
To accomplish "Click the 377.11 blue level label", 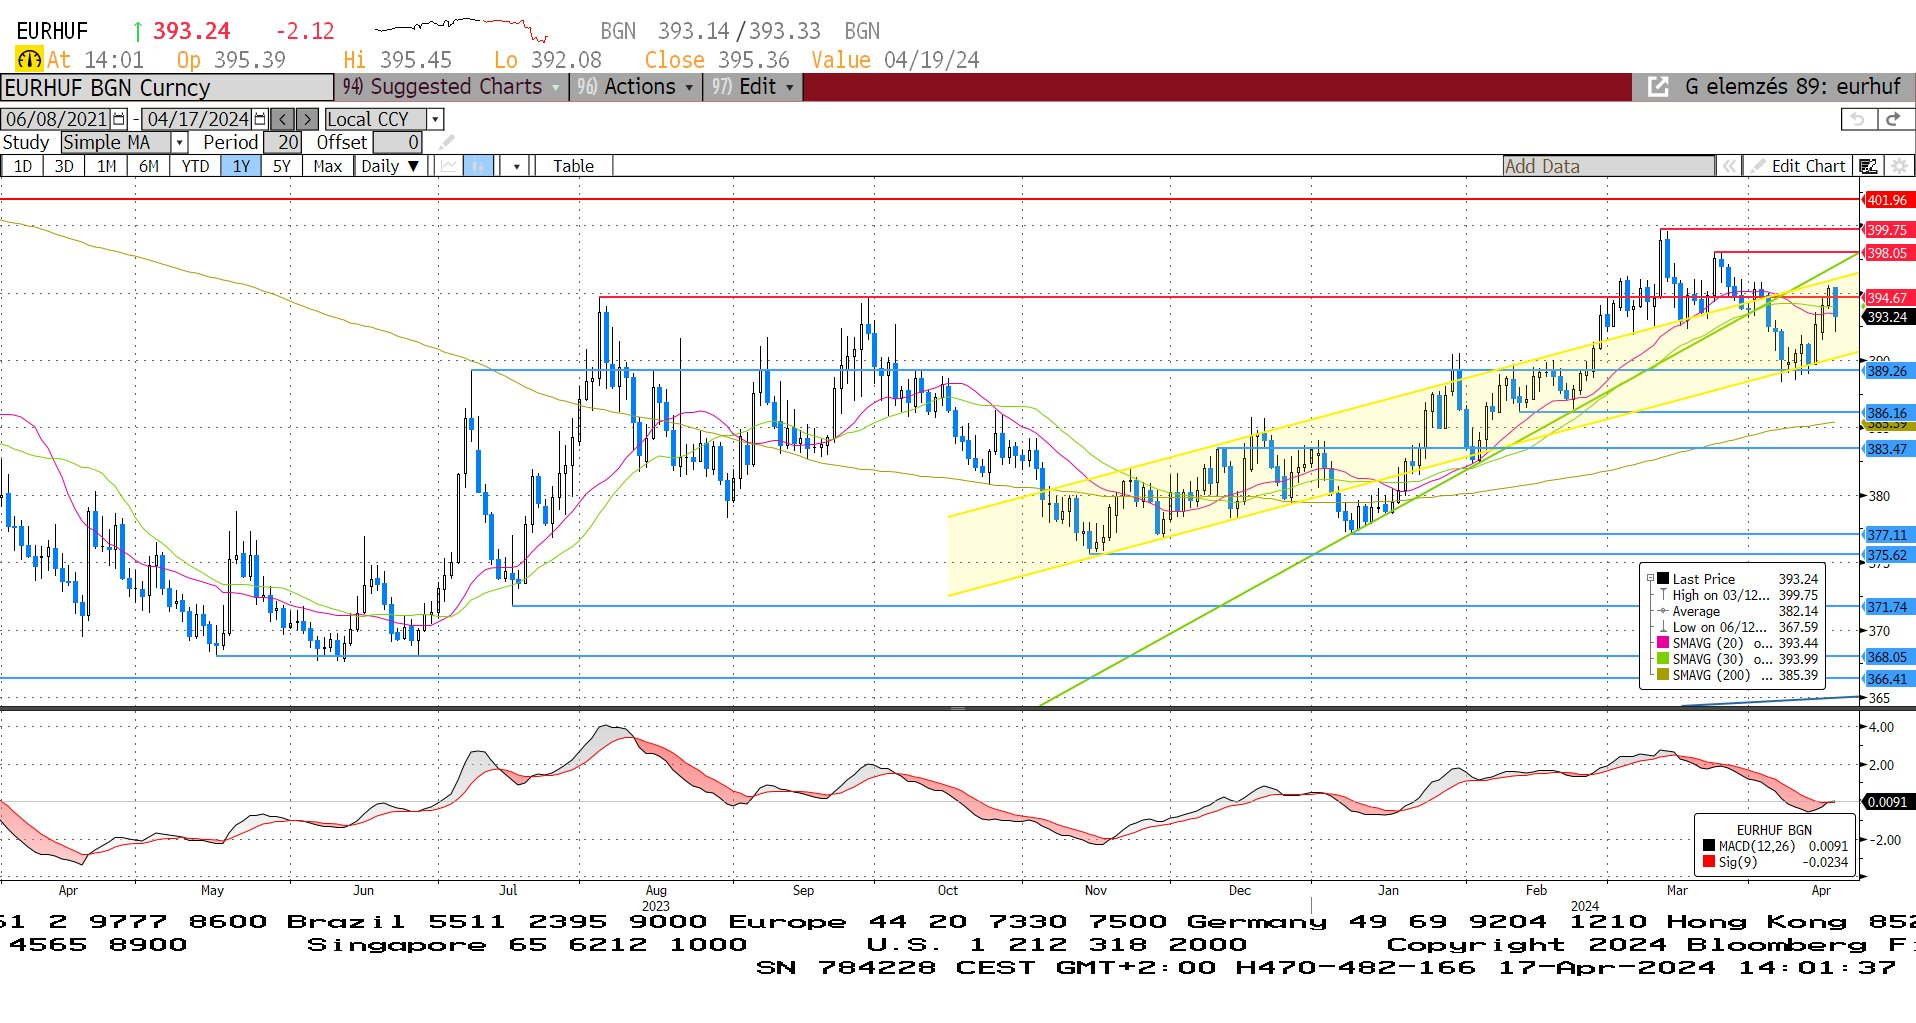I will 1887,535.
